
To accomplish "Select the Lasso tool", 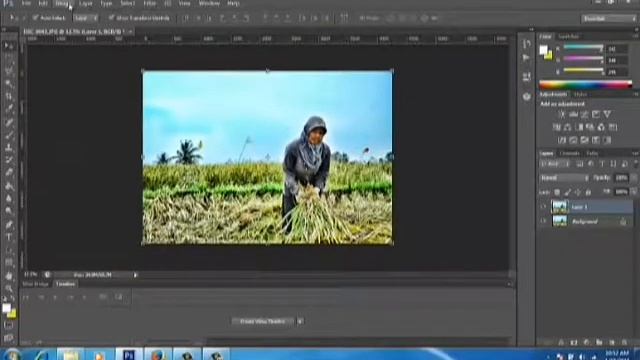I will [x=8, y=71].
